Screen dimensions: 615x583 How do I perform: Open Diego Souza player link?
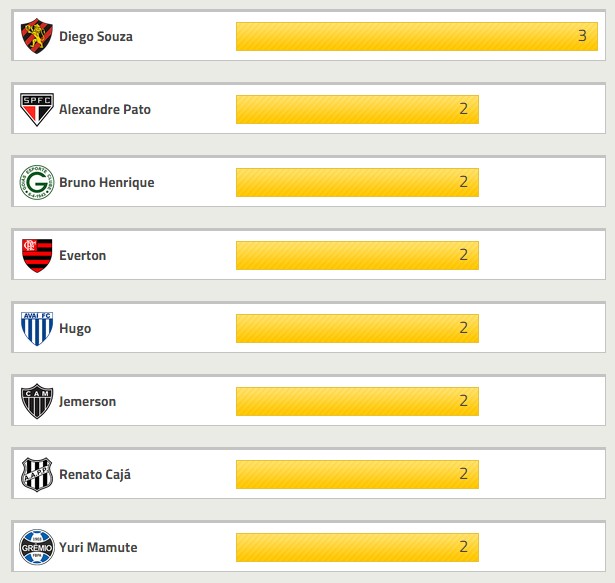(x=96, y=37)
